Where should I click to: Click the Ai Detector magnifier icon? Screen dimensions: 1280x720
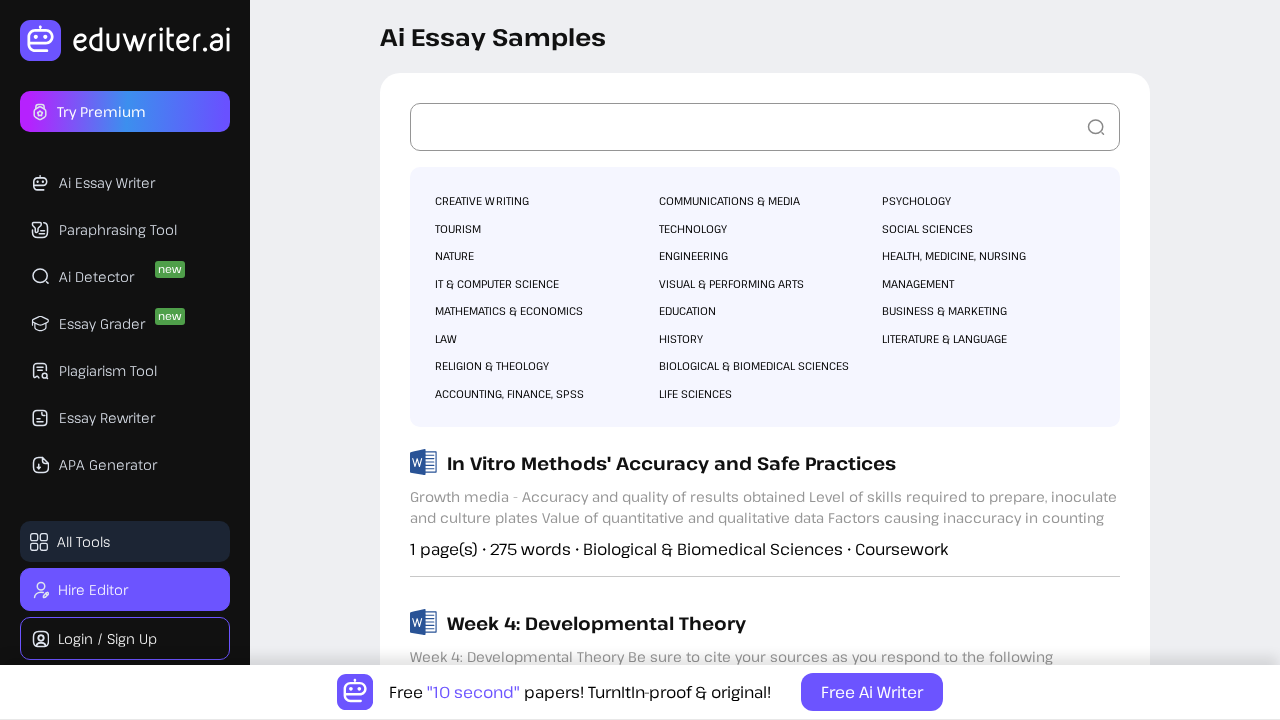coord(39,277)
